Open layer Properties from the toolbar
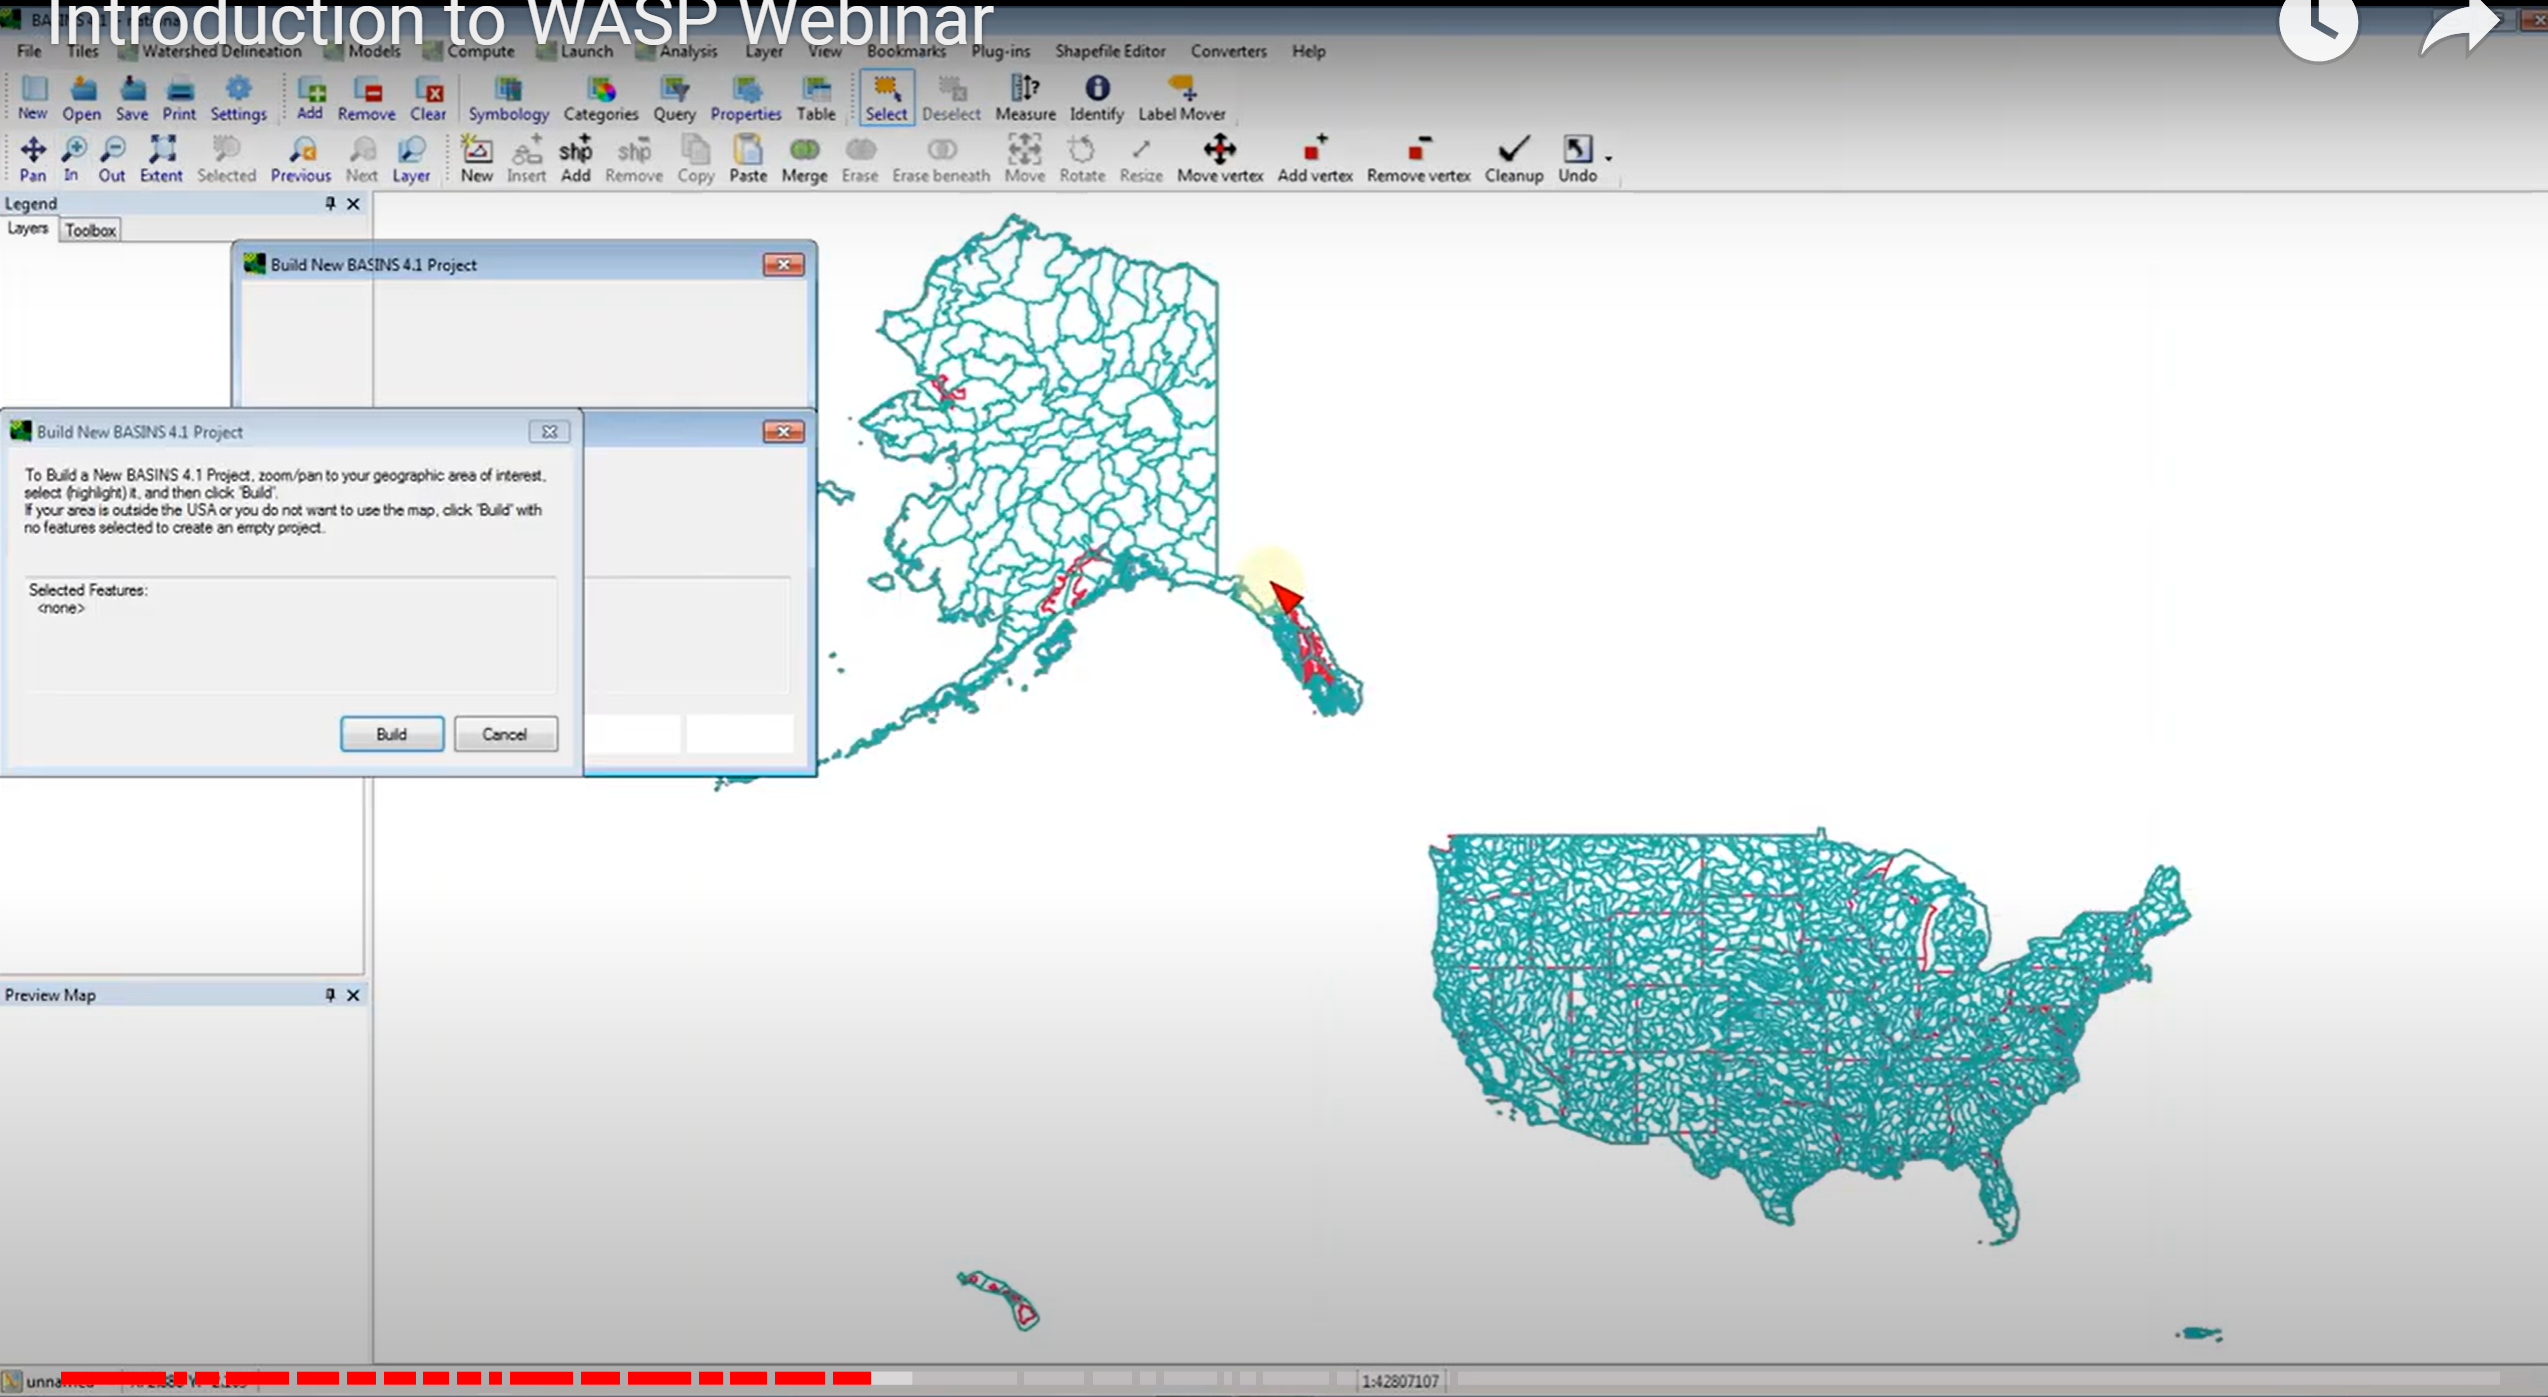Viewport: 2548px width, 1397px height. (746, 98)
